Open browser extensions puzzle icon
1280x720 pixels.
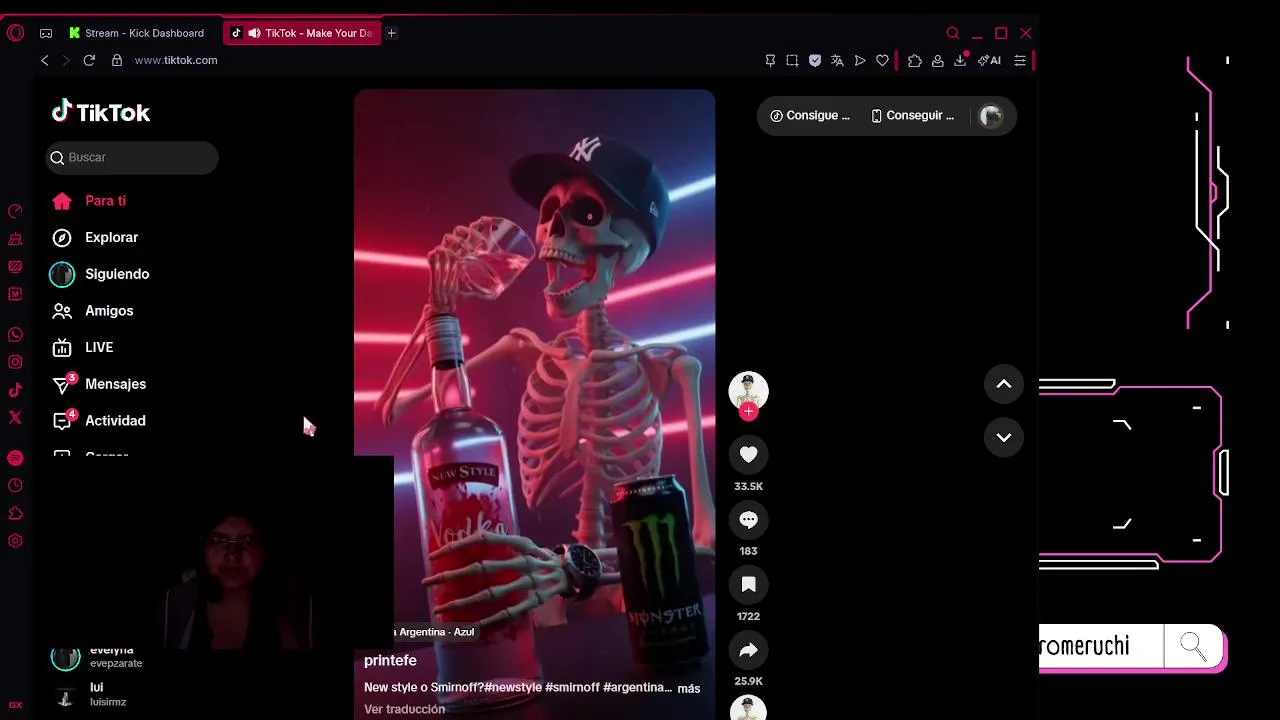[915, 60]
